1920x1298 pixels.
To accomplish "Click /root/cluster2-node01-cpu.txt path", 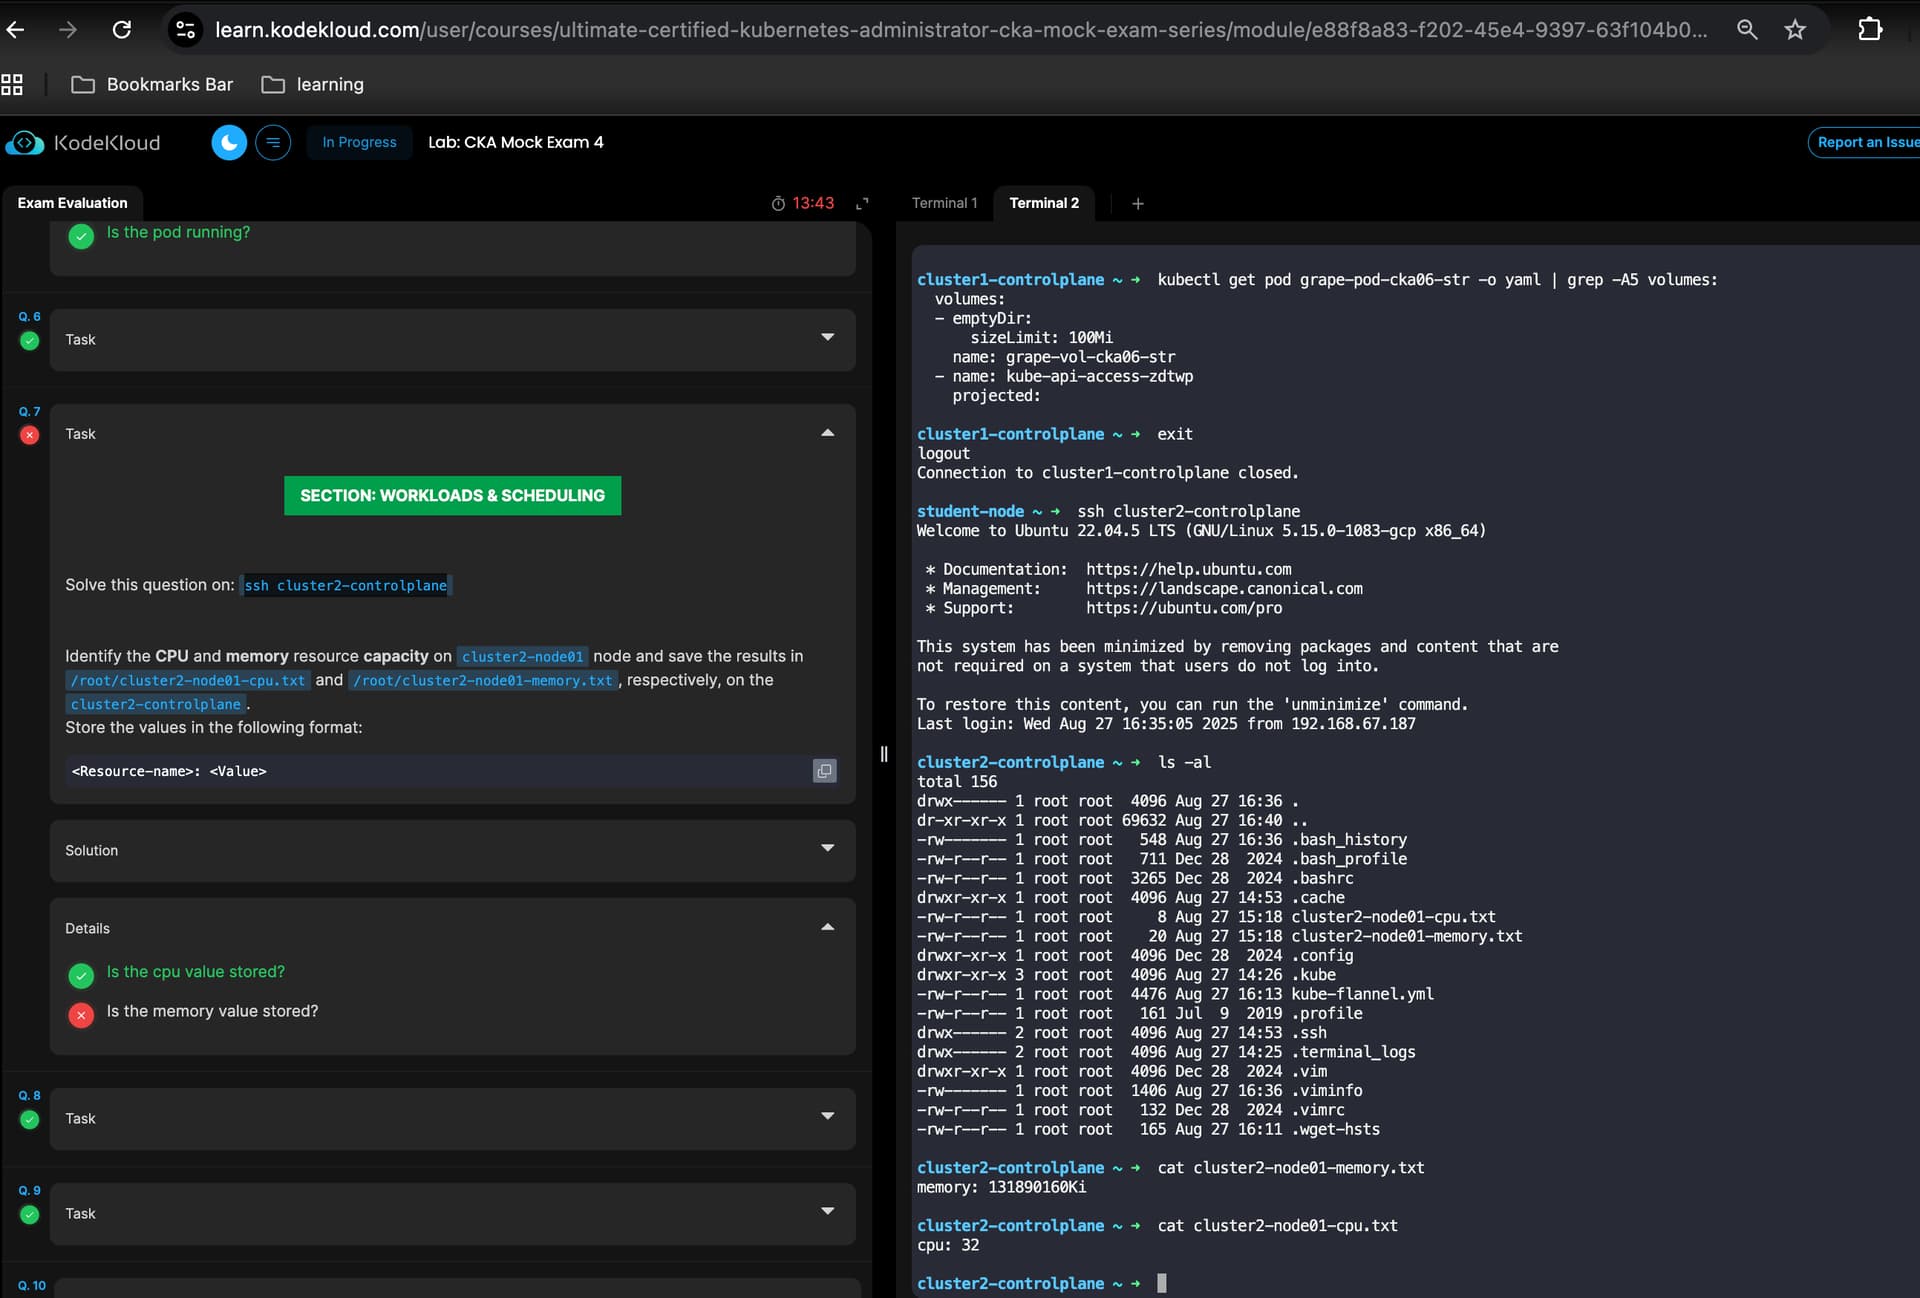I will [187, 681].
